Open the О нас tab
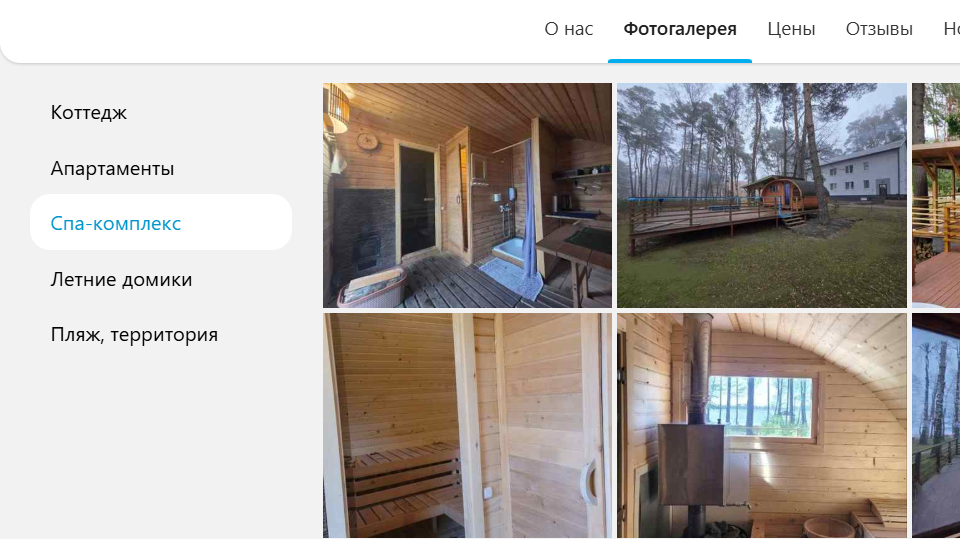 (x=568, y=29)
